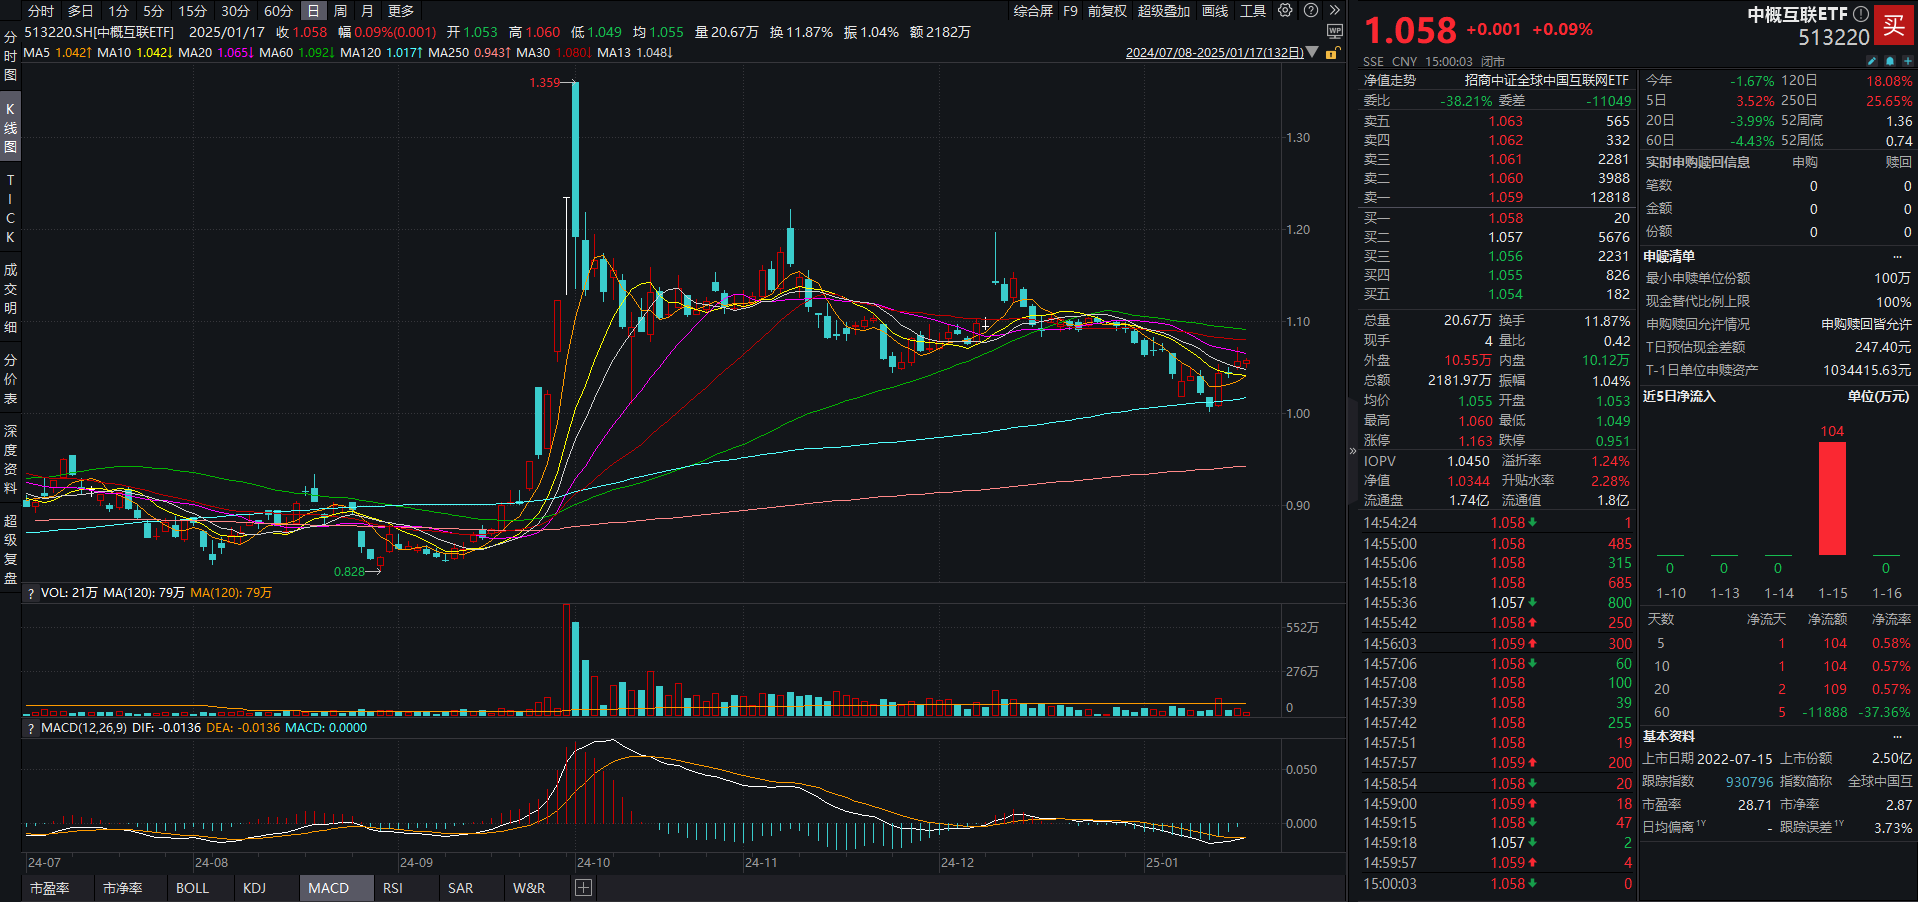Open the 更多 period dropdown

[x=401, y=11]
